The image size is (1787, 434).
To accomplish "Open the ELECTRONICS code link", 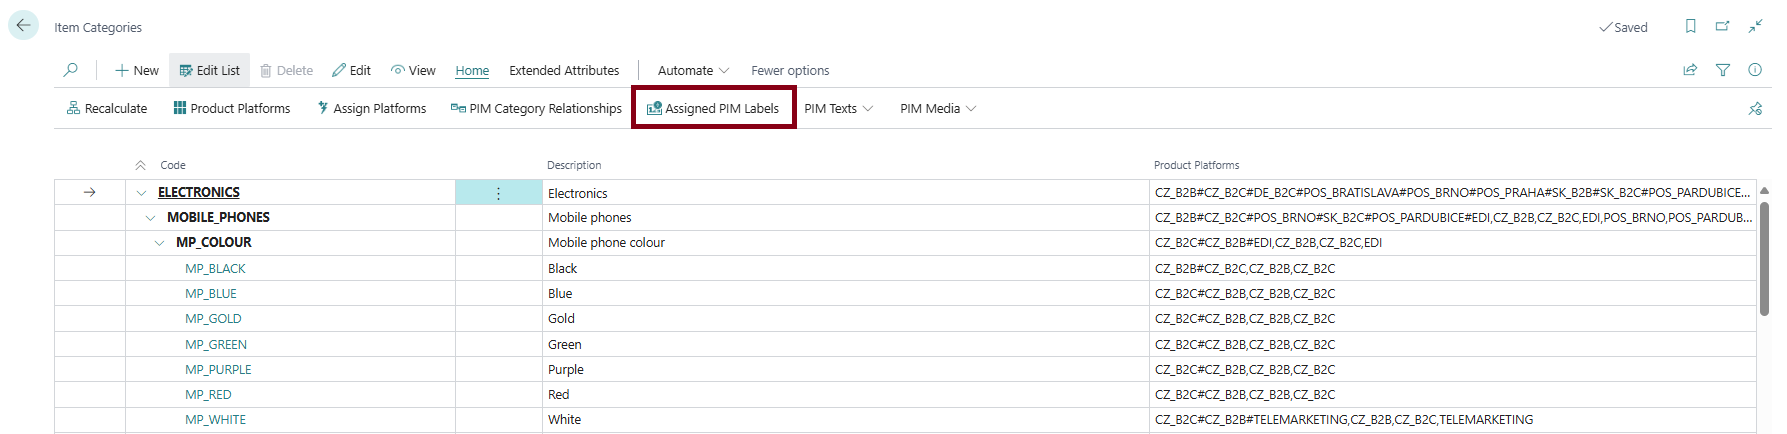I will 199,193.
